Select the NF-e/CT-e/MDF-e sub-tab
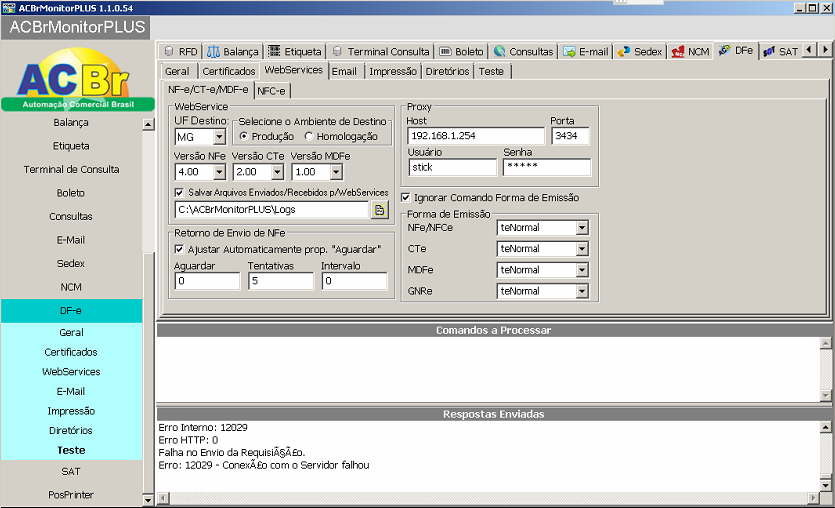 208,89
